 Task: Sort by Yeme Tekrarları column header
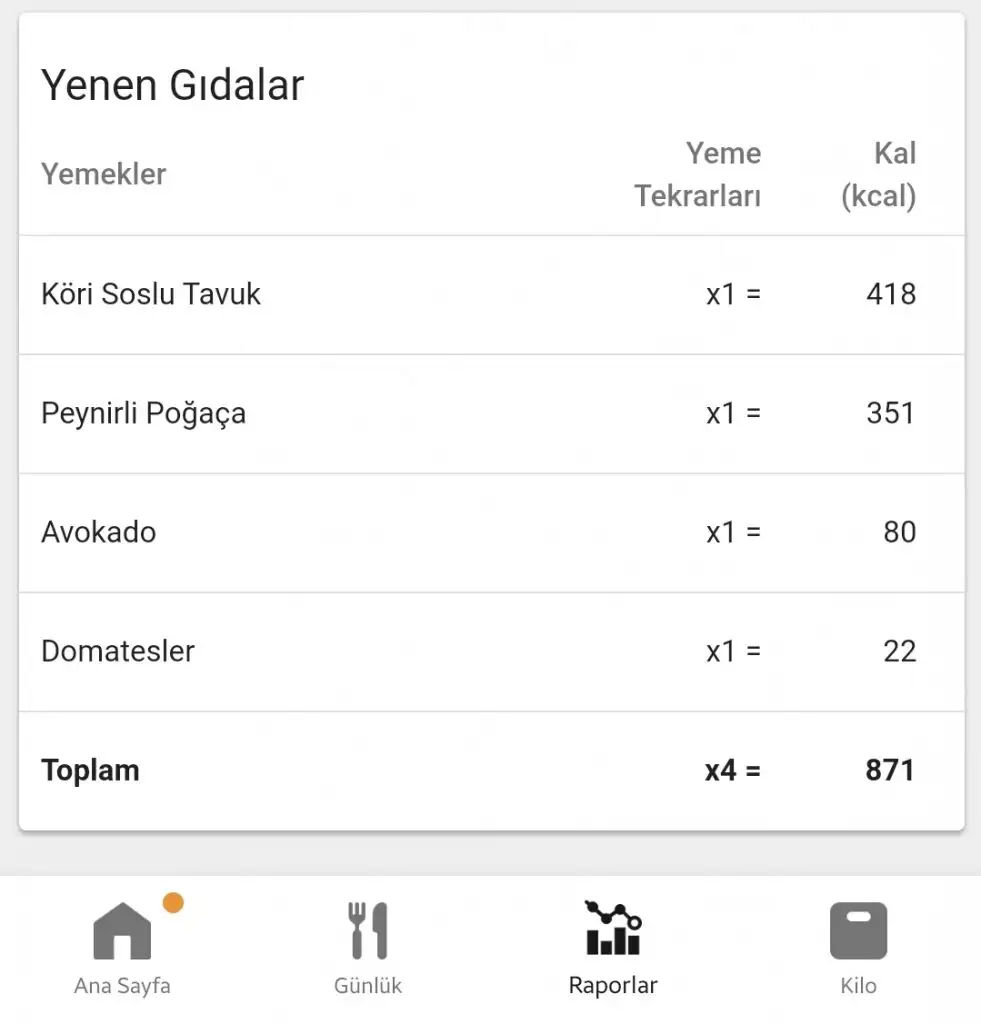click(698, 174)
